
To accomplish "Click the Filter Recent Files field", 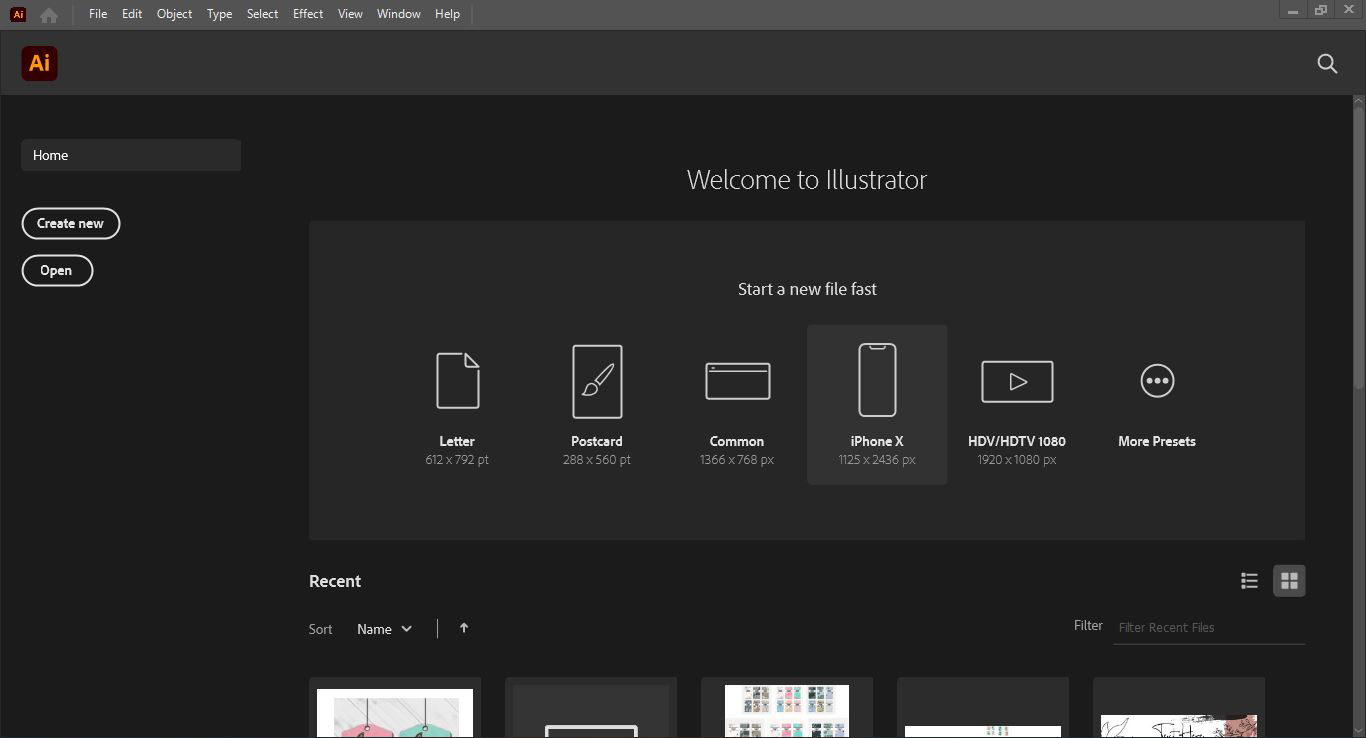I will 1209,627.
